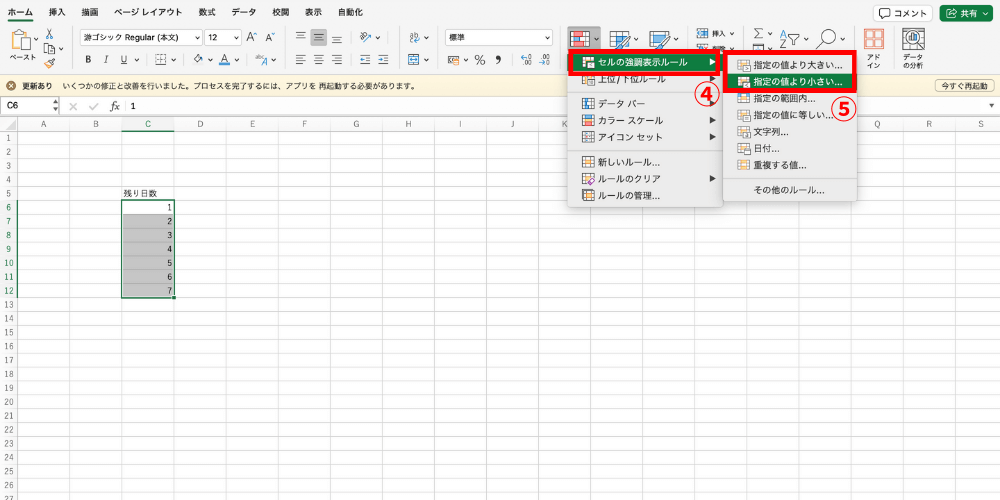The height and width of the screenshot is (500, 1000).
Task: Expand the formula bar arrow
Action: click(992, 106)
